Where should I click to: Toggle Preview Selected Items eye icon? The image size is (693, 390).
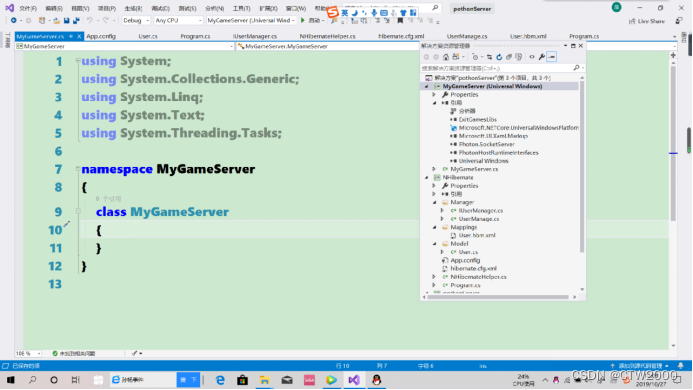pos(532,57)
